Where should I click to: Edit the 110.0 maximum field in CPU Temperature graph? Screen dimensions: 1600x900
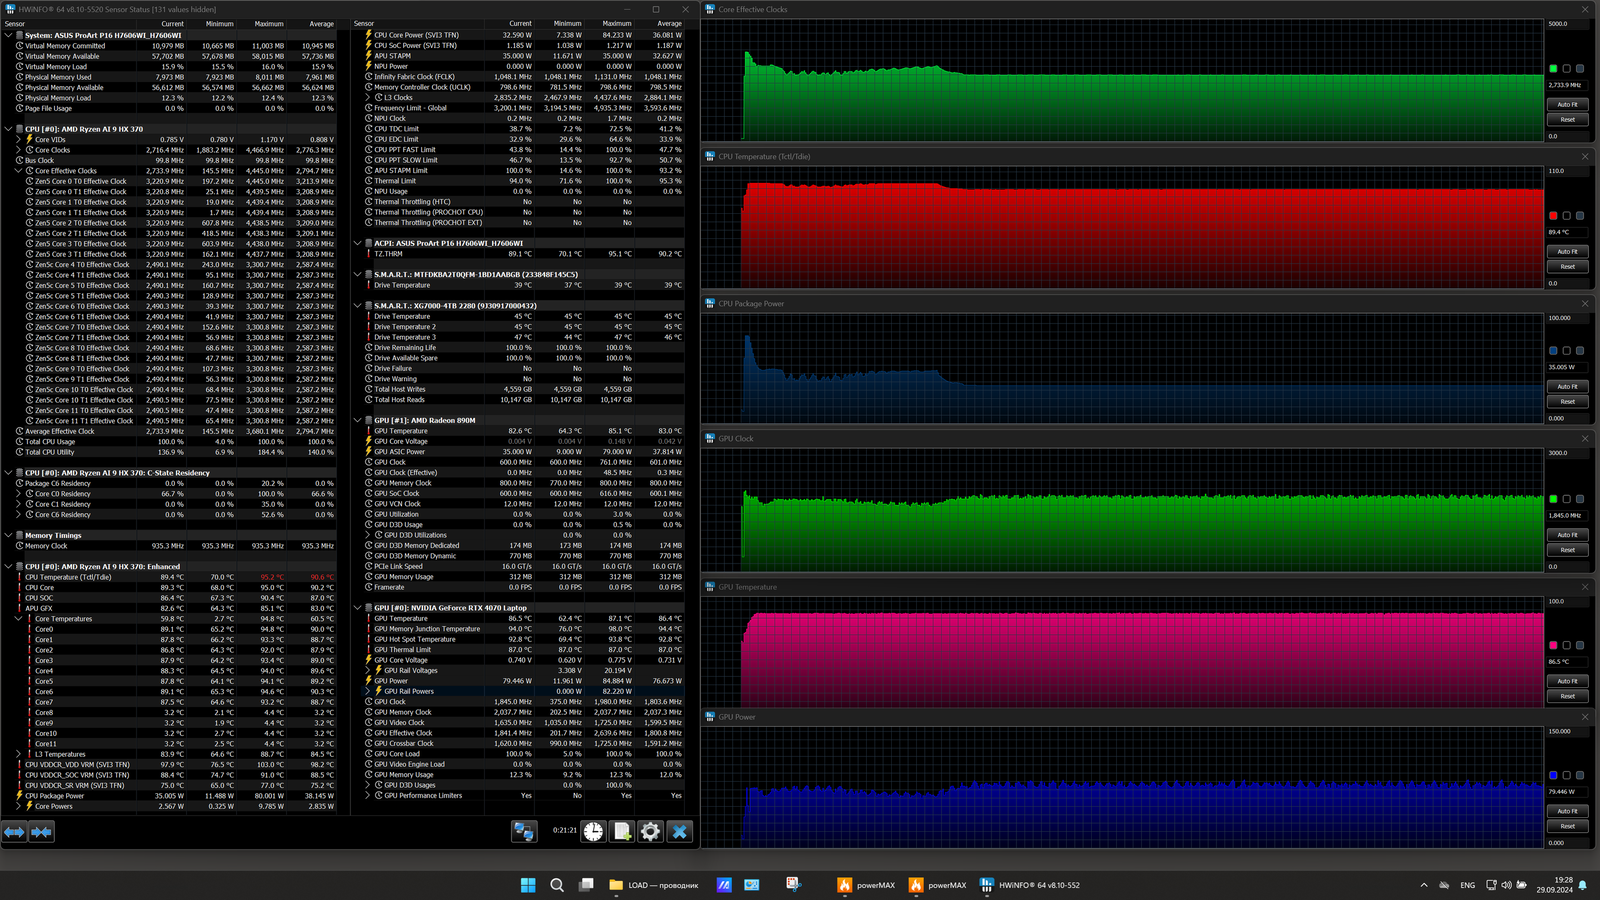pos(1567,171)
